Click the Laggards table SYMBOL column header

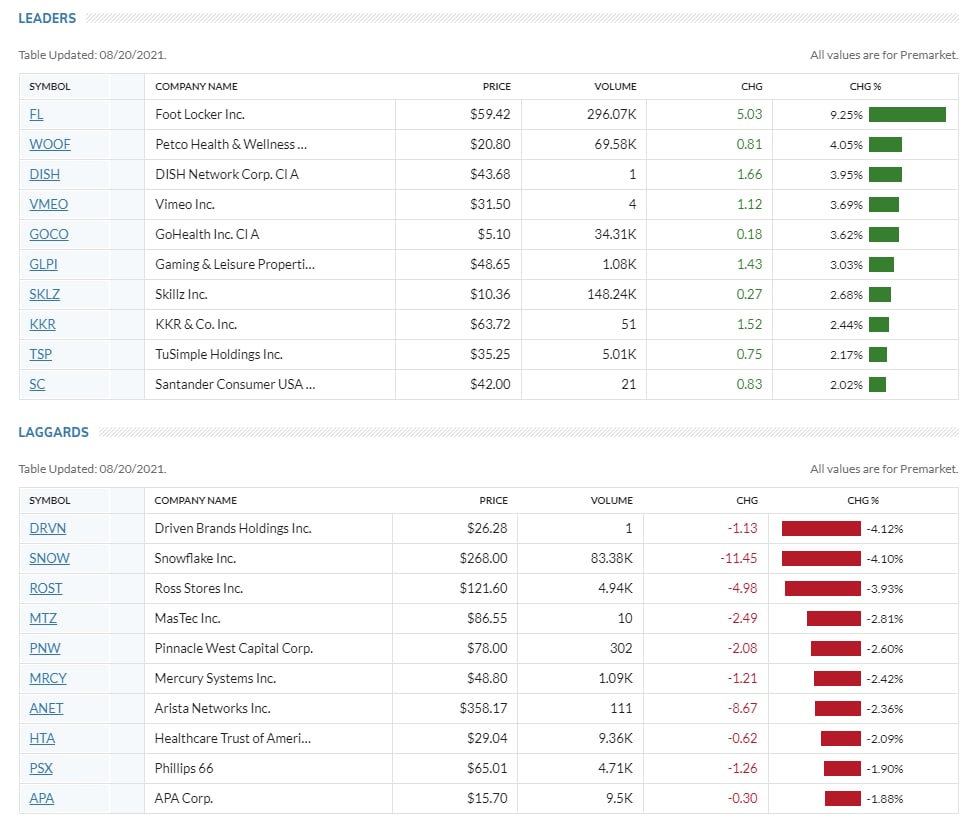[x=50, y=501]
